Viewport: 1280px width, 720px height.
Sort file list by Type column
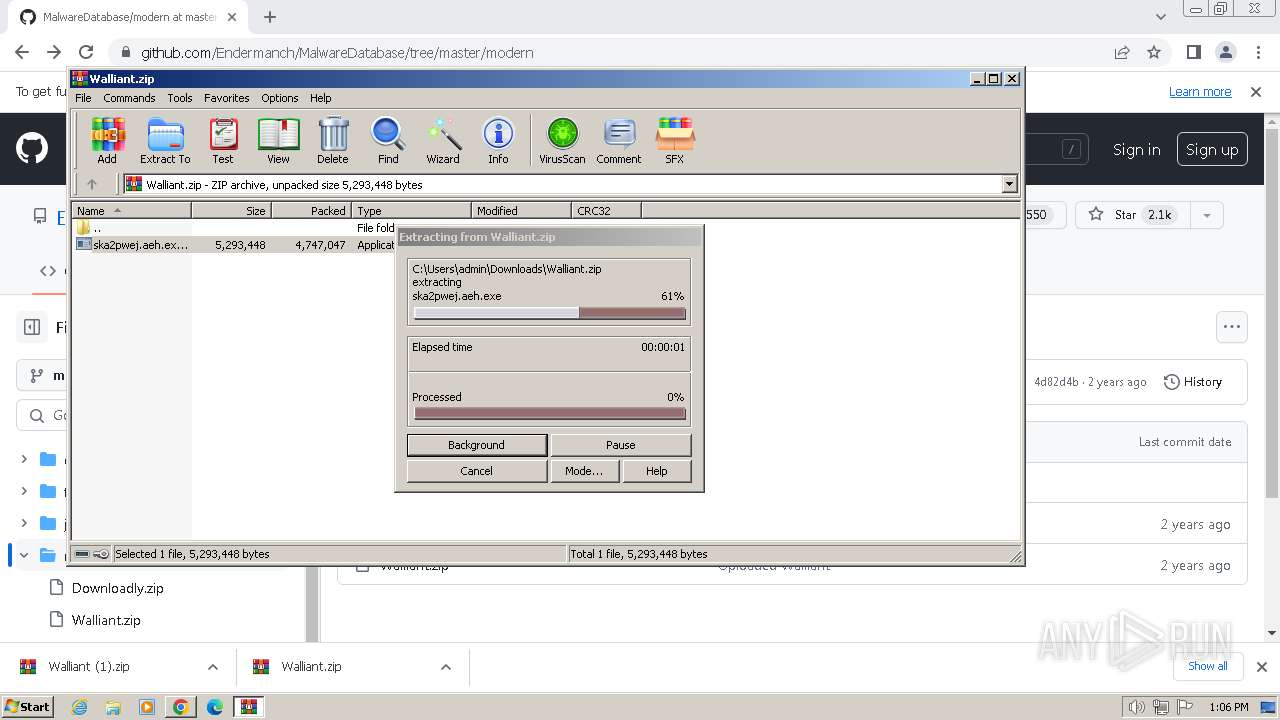pos(411,210)
